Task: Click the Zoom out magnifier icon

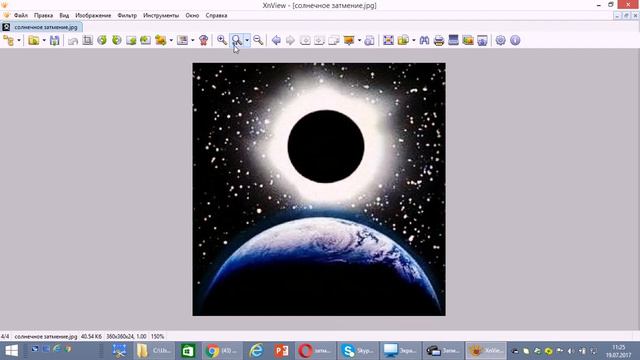Action: pos(258,40)
